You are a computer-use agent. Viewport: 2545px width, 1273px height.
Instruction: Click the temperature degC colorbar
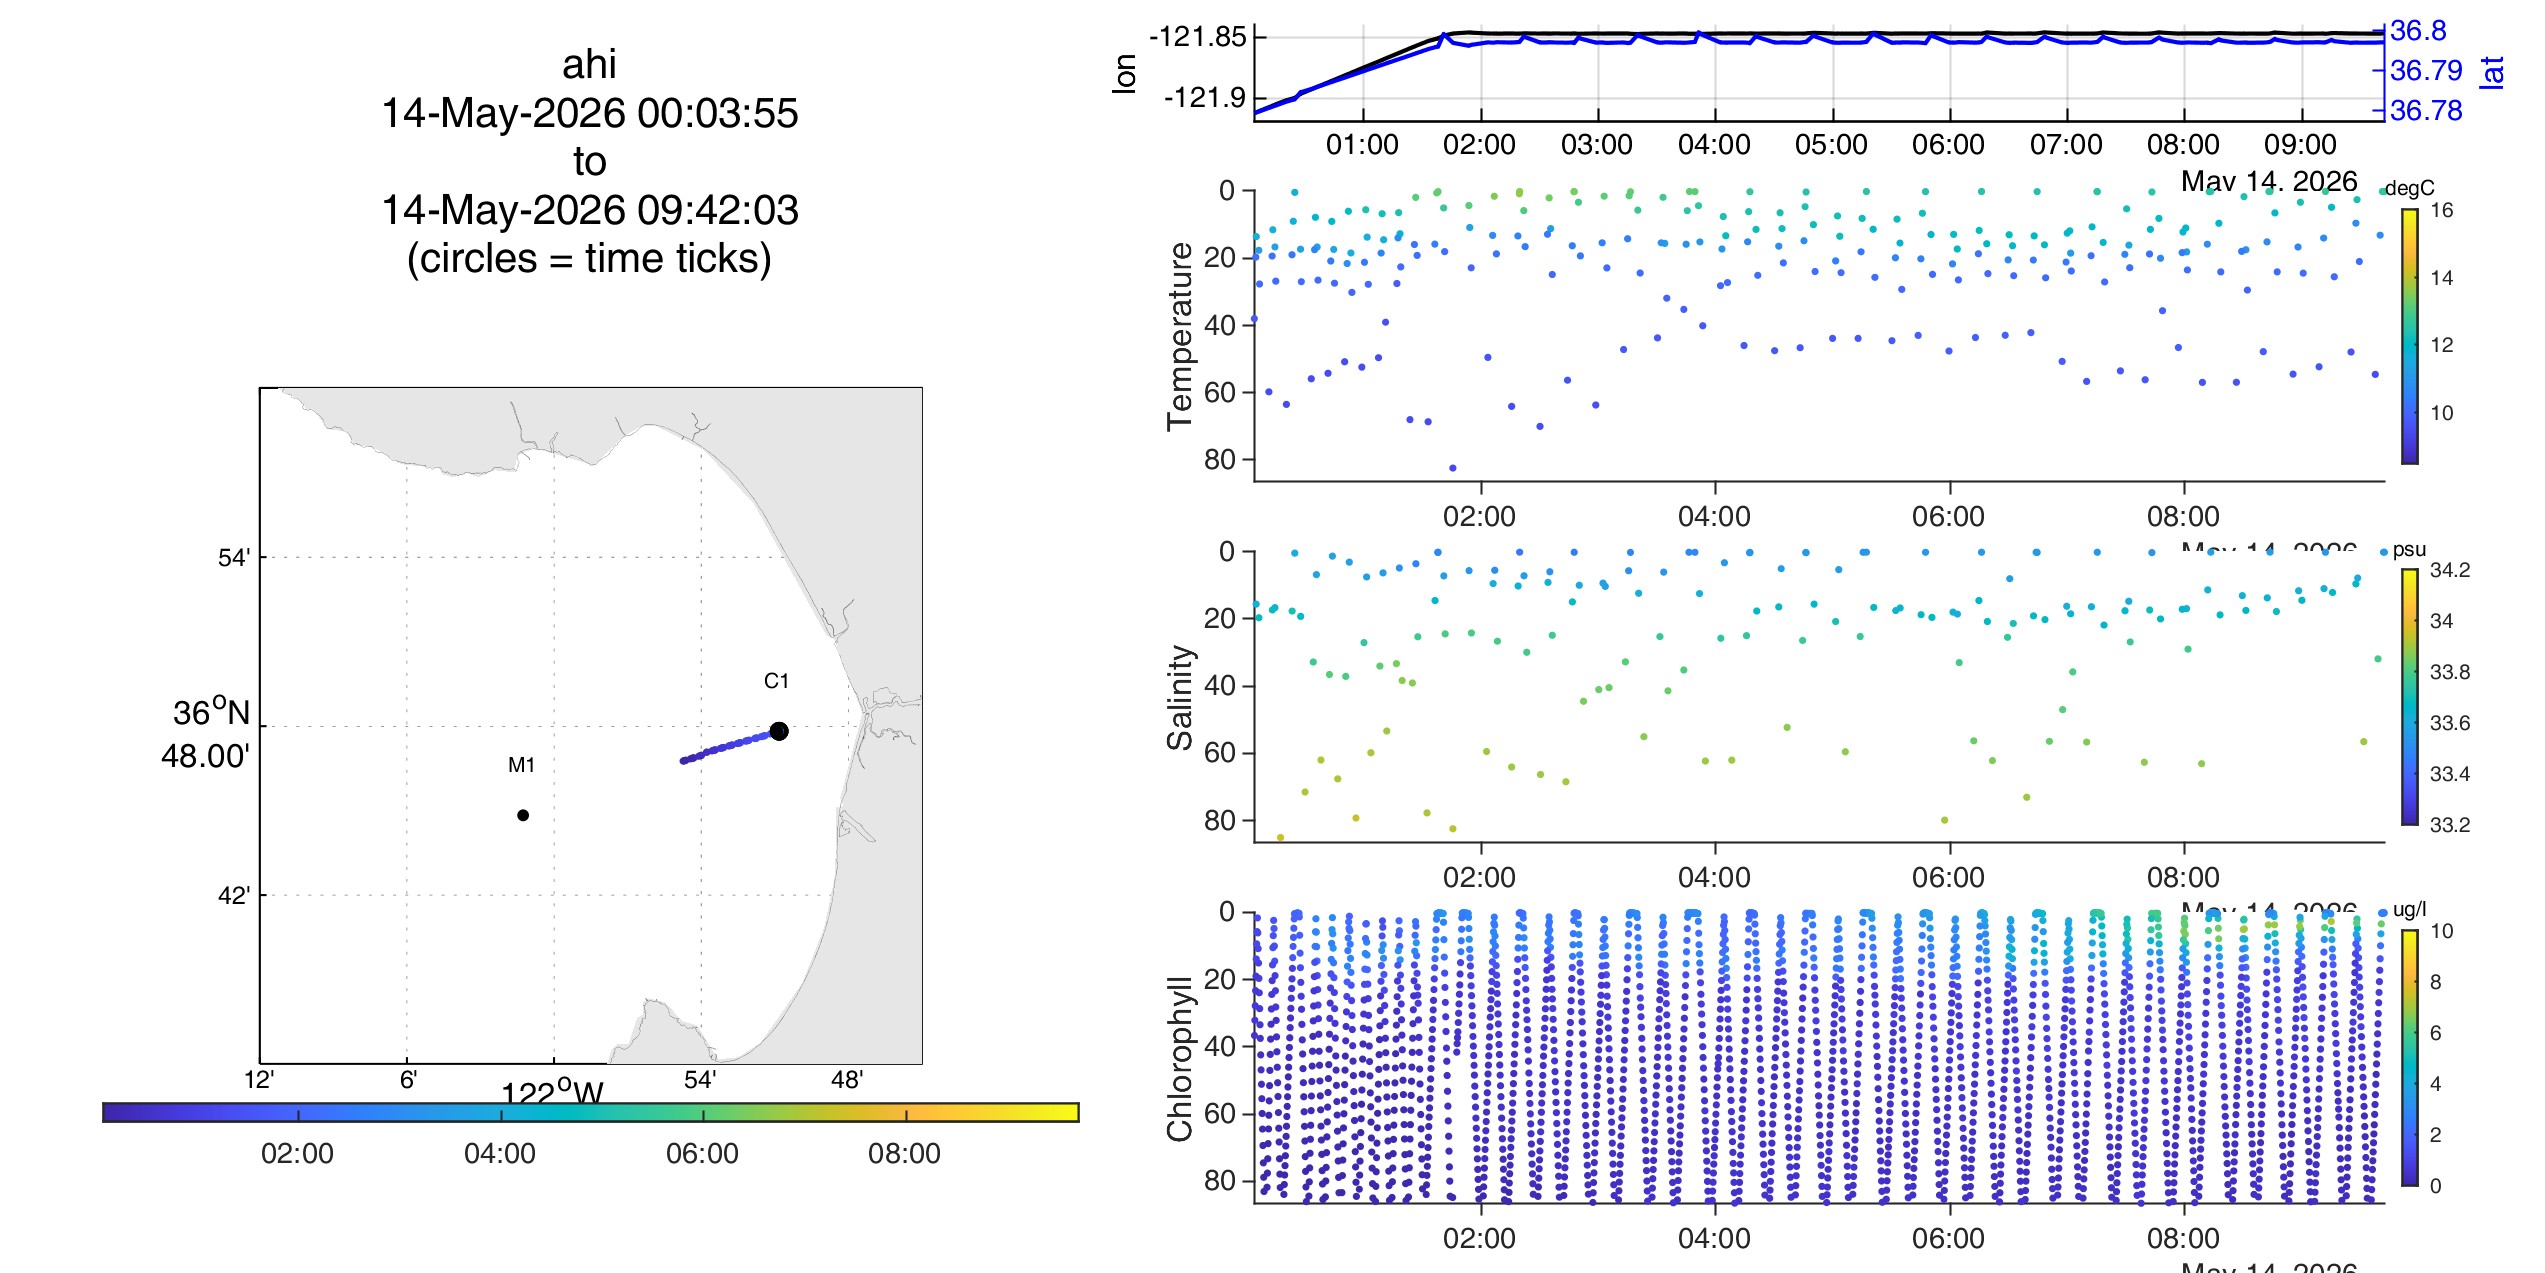coord(2410,336)
